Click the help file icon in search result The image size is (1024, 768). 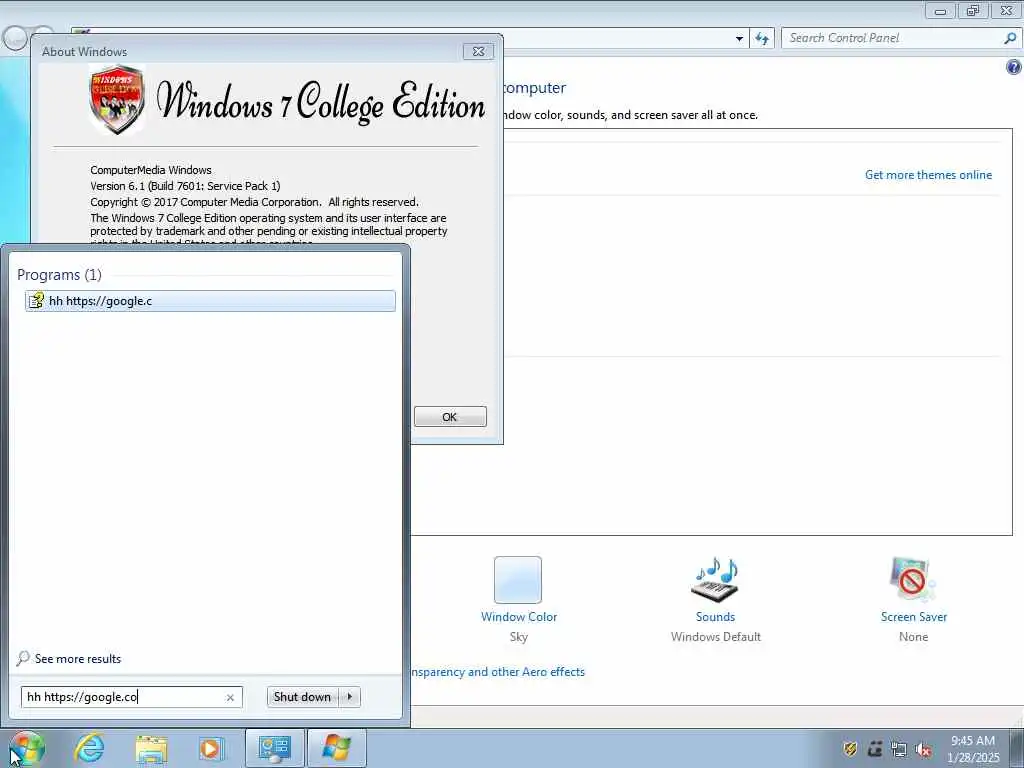[x=36, y=301]
